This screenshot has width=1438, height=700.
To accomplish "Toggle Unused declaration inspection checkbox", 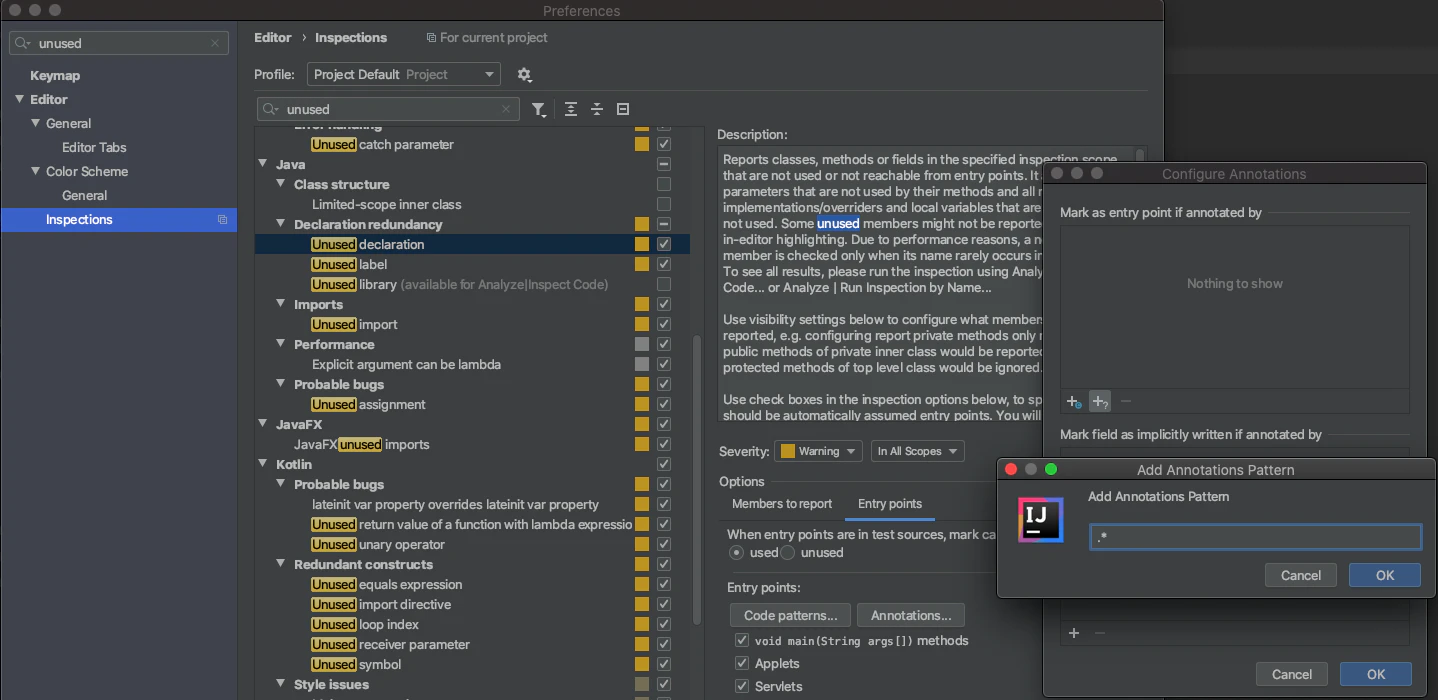I will pos(664,244).
